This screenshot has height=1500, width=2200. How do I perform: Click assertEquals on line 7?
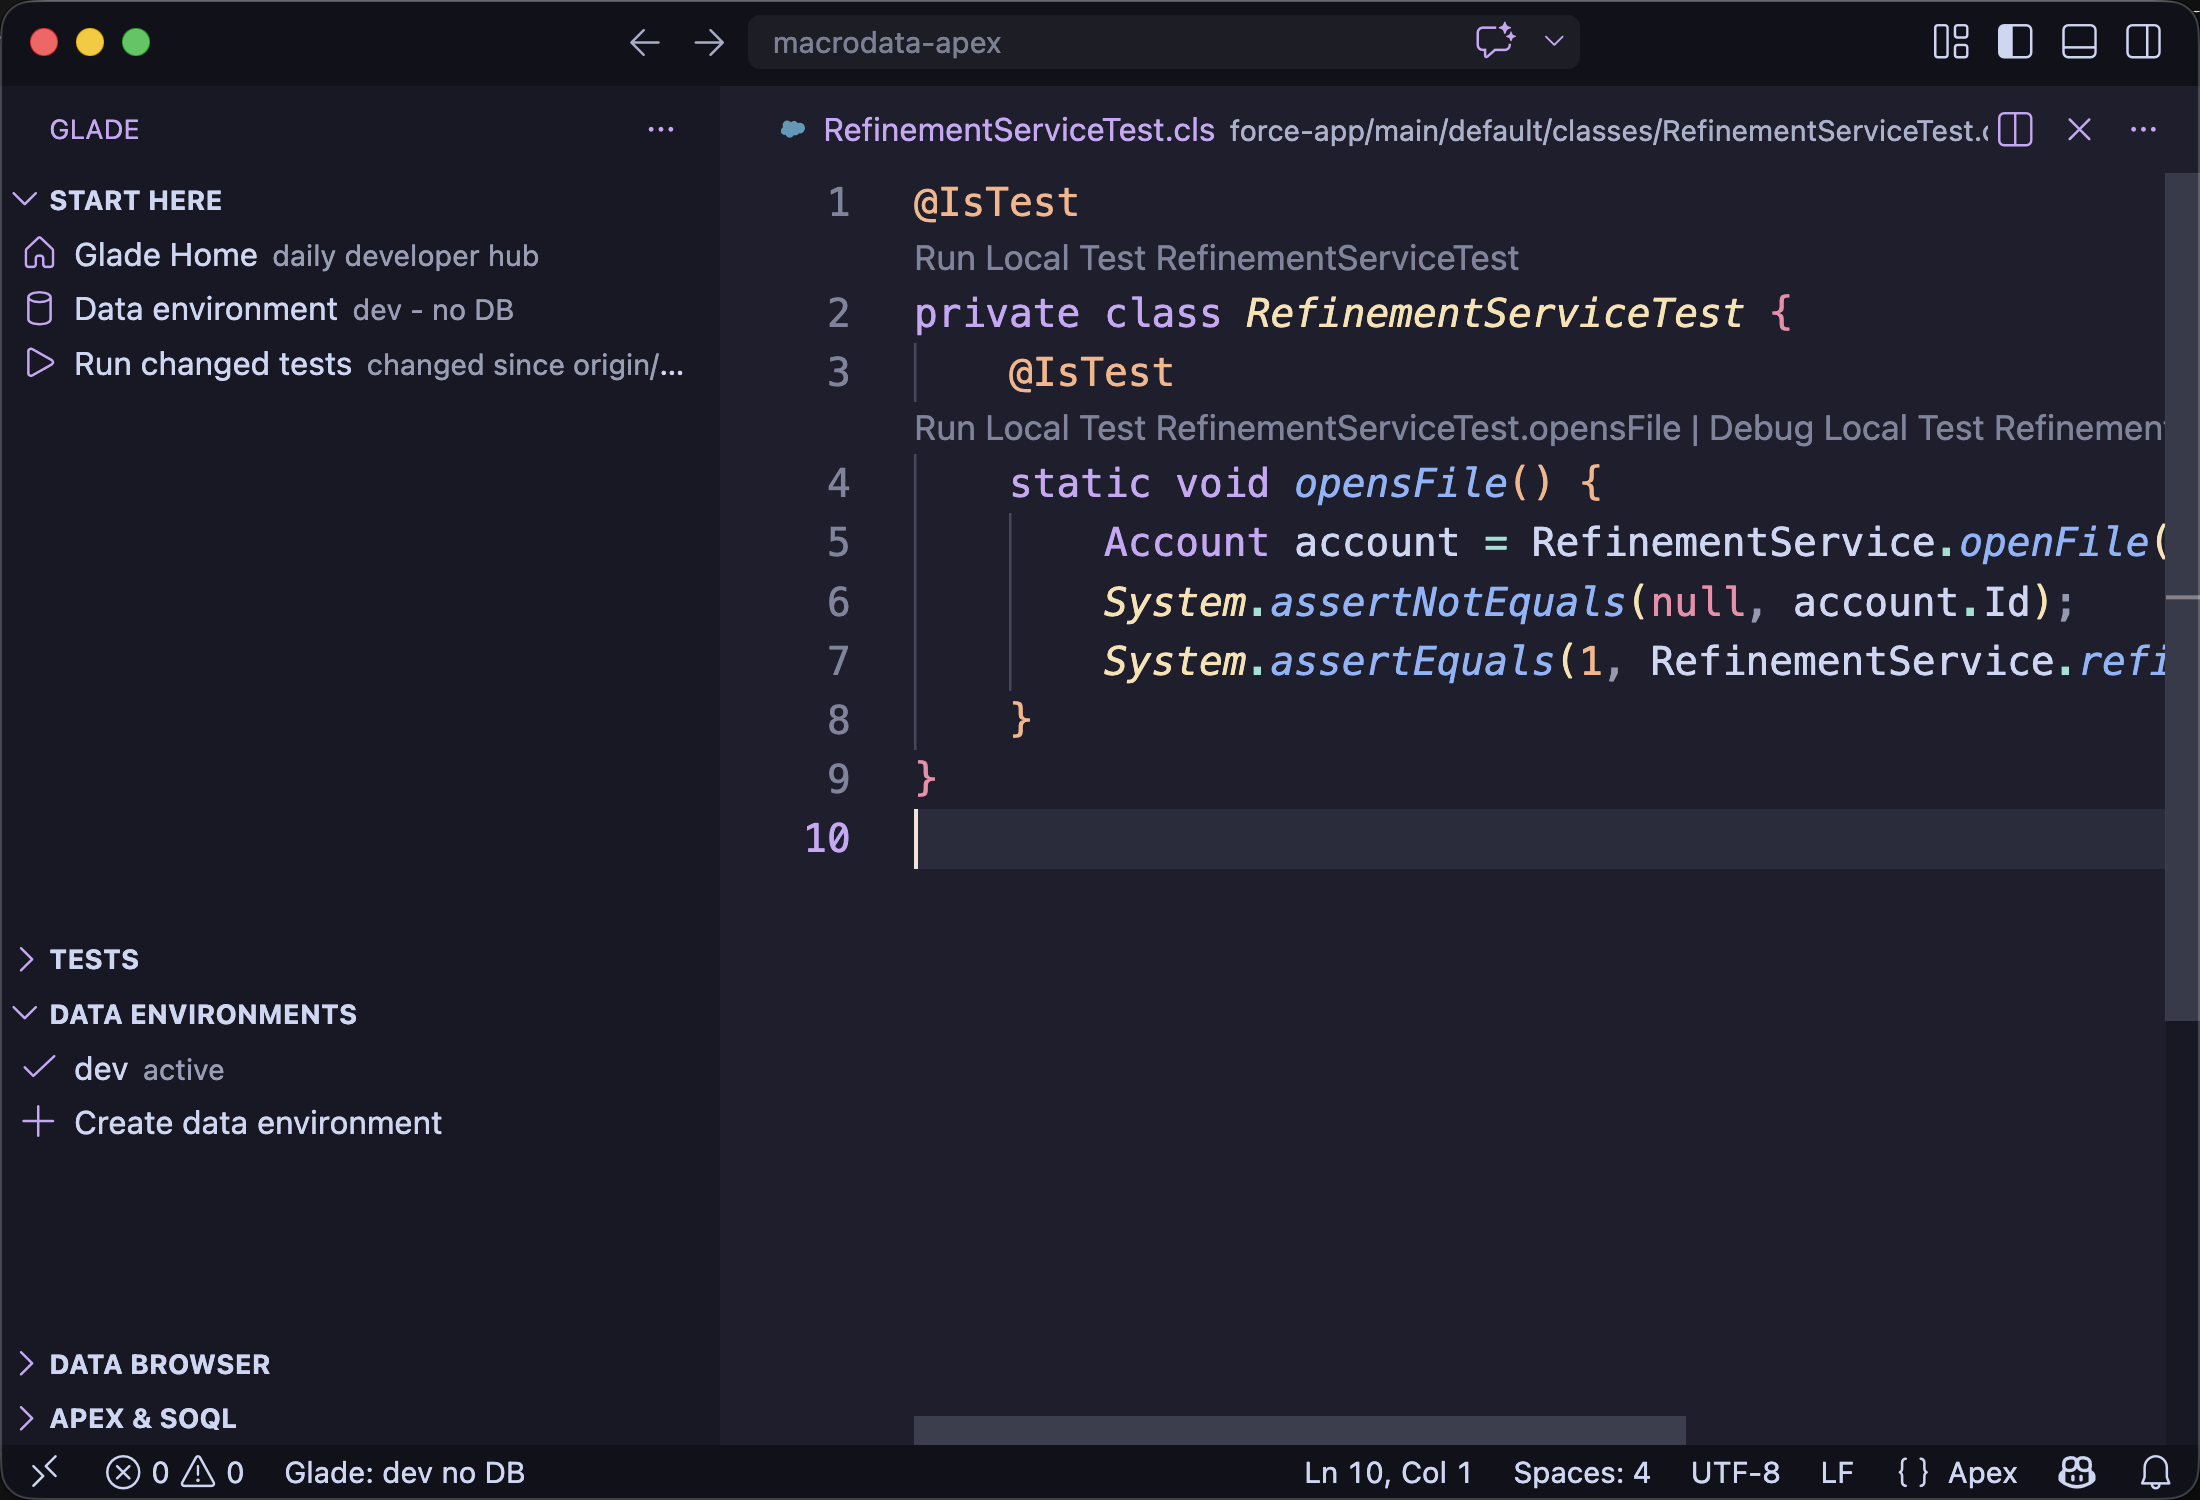1412,661
